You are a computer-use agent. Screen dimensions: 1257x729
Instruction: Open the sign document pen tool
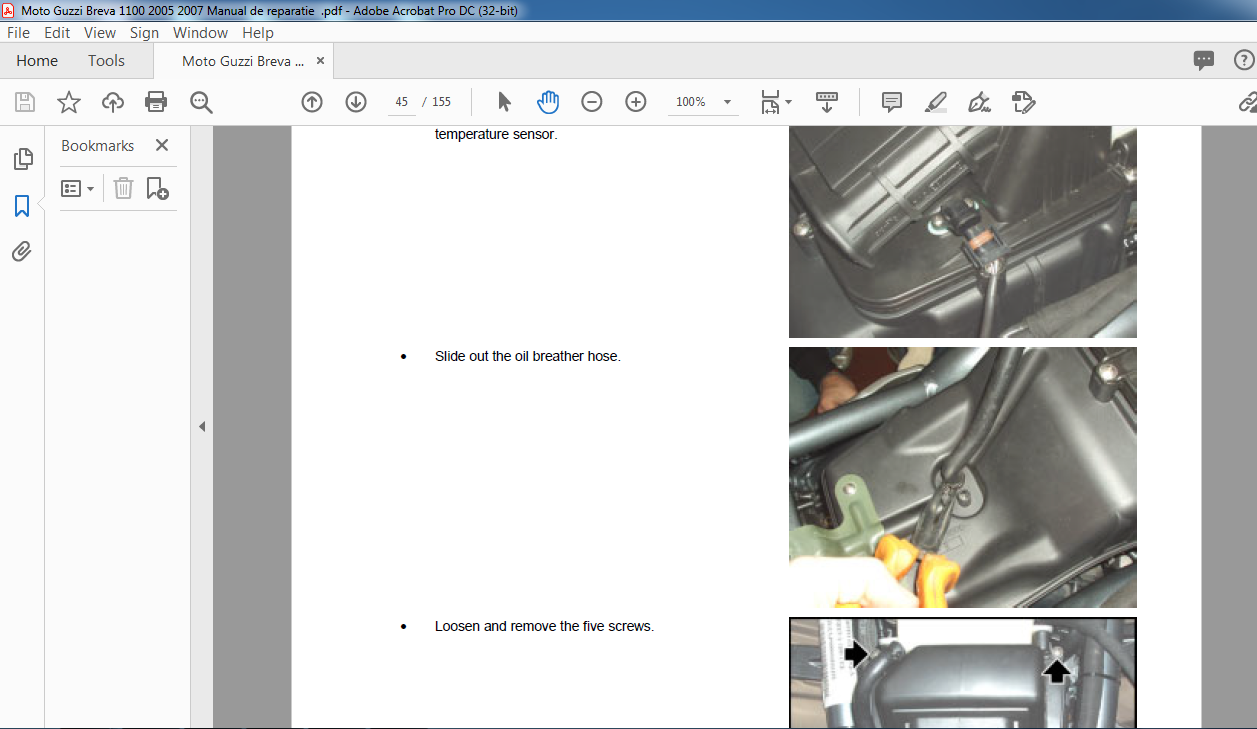(979, 102)
